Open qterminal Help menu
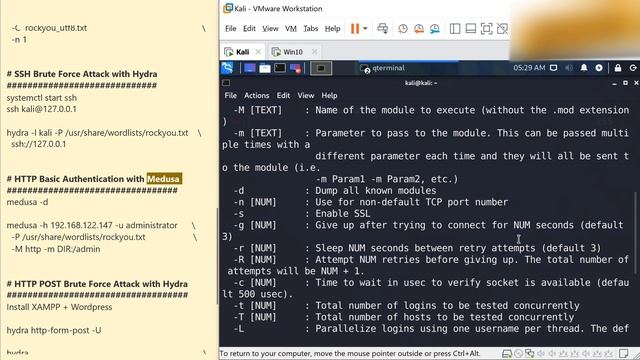640x360 pixels. (x=329, y=96)
